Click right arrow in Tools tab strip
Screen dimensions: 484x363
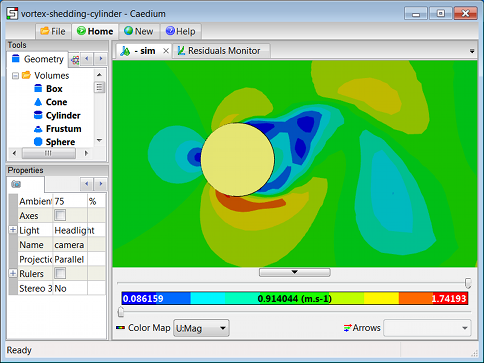101,59
